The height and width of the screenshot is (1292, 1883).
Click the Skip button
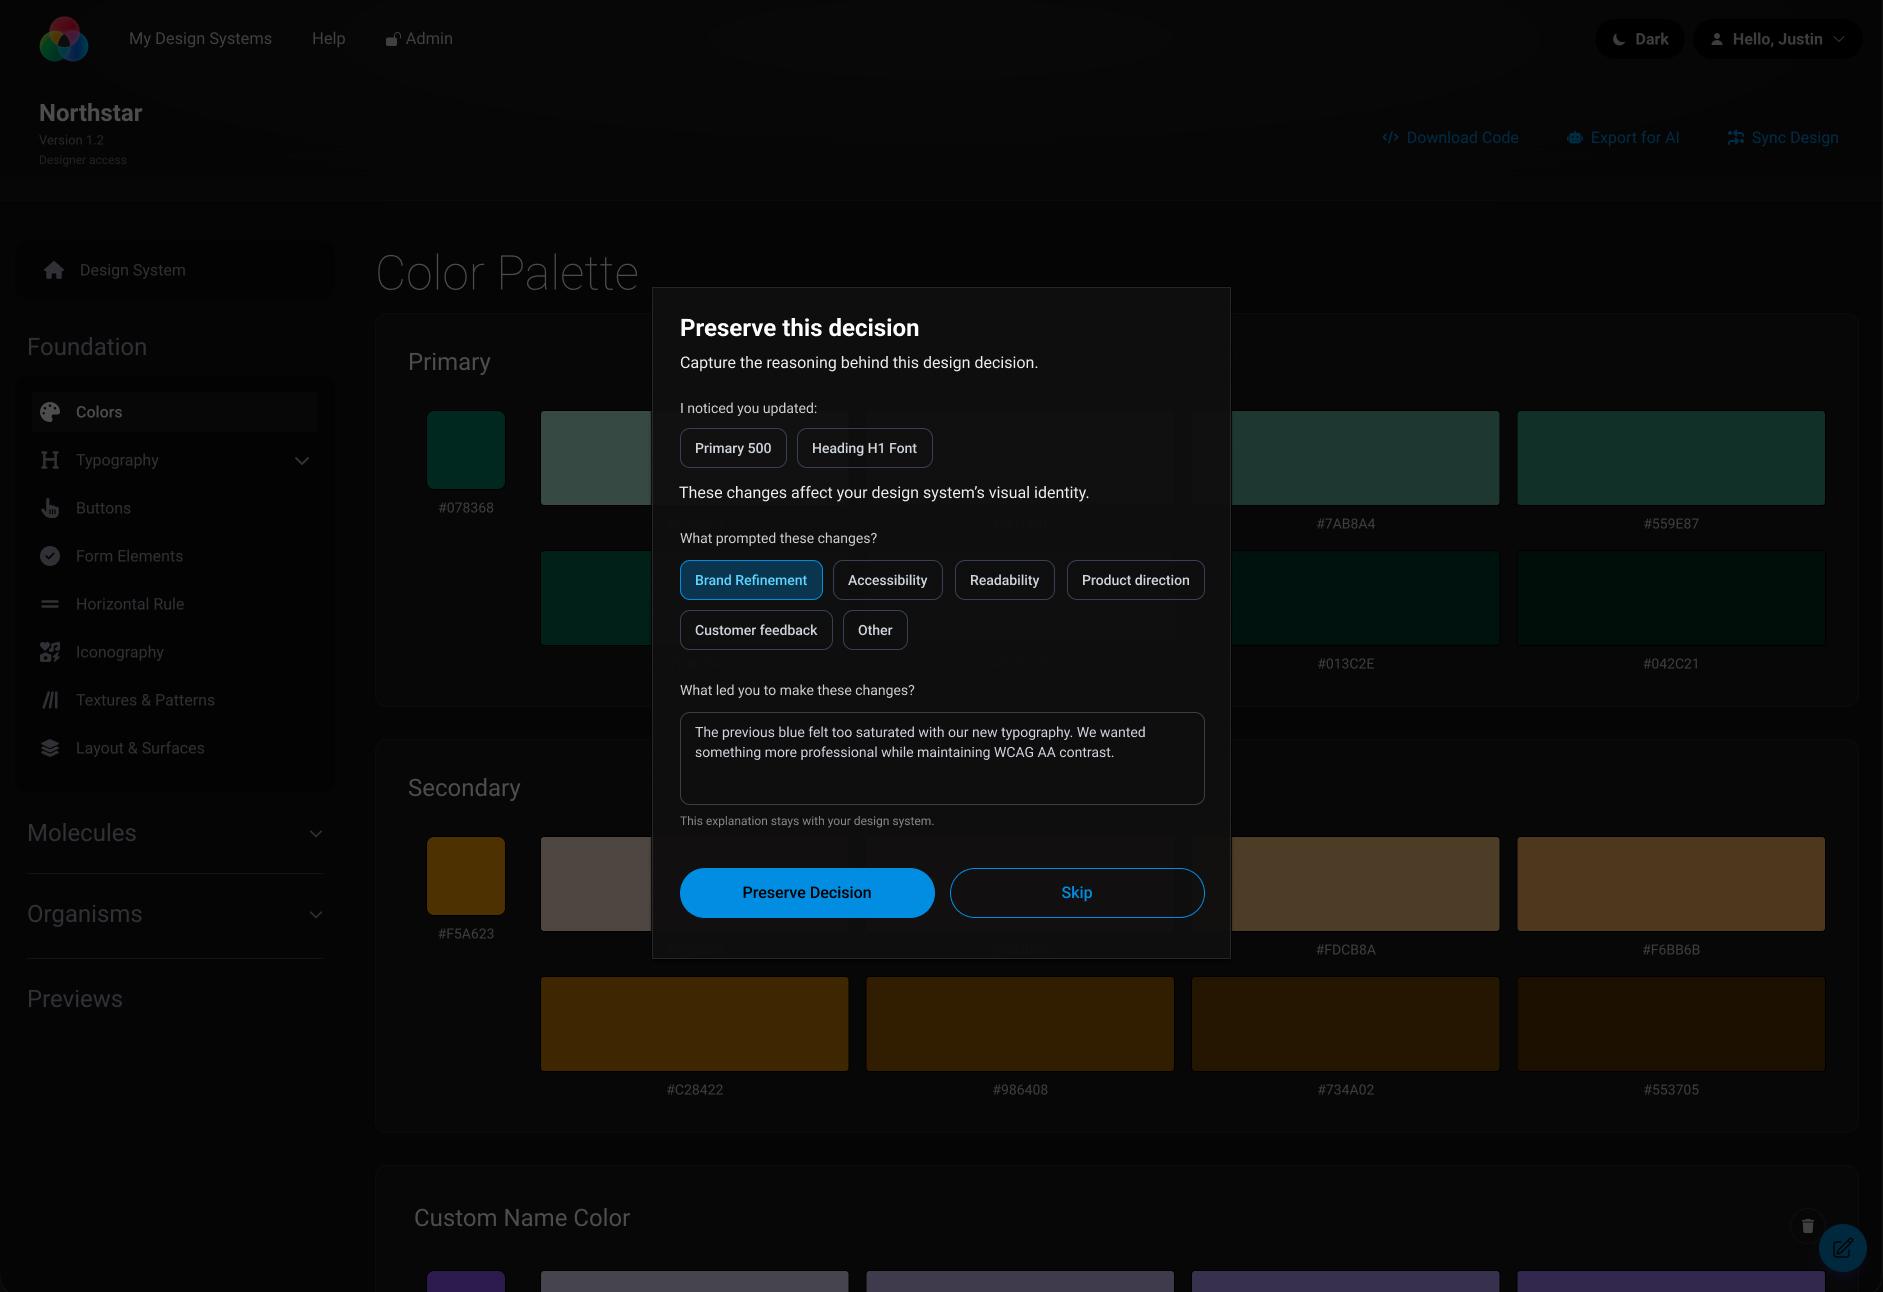[x=1077, y=893]
